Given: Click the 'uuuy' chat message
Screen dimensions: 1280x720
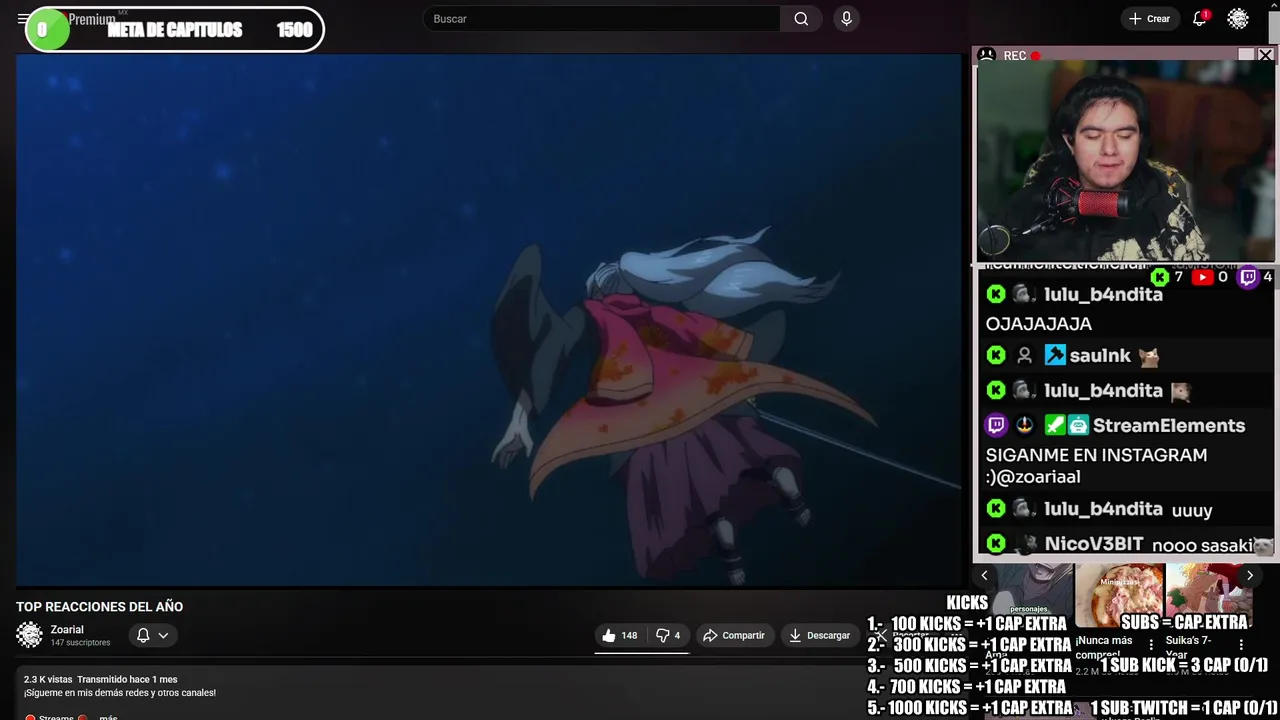Looking at the screenshot, I should click(1192, 510).
